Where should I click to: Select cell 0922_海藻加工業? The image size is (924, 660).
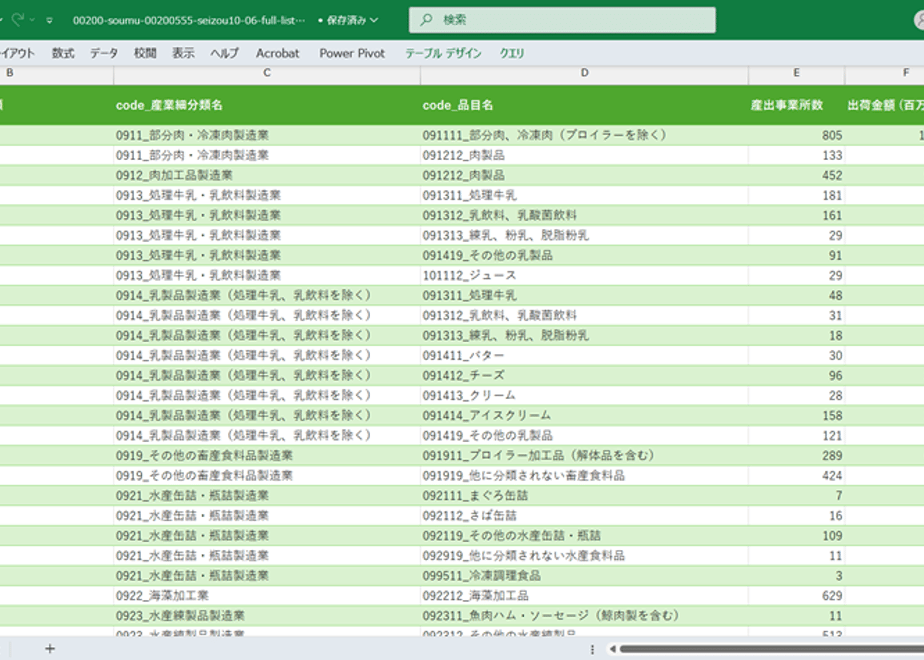point(267,596)
